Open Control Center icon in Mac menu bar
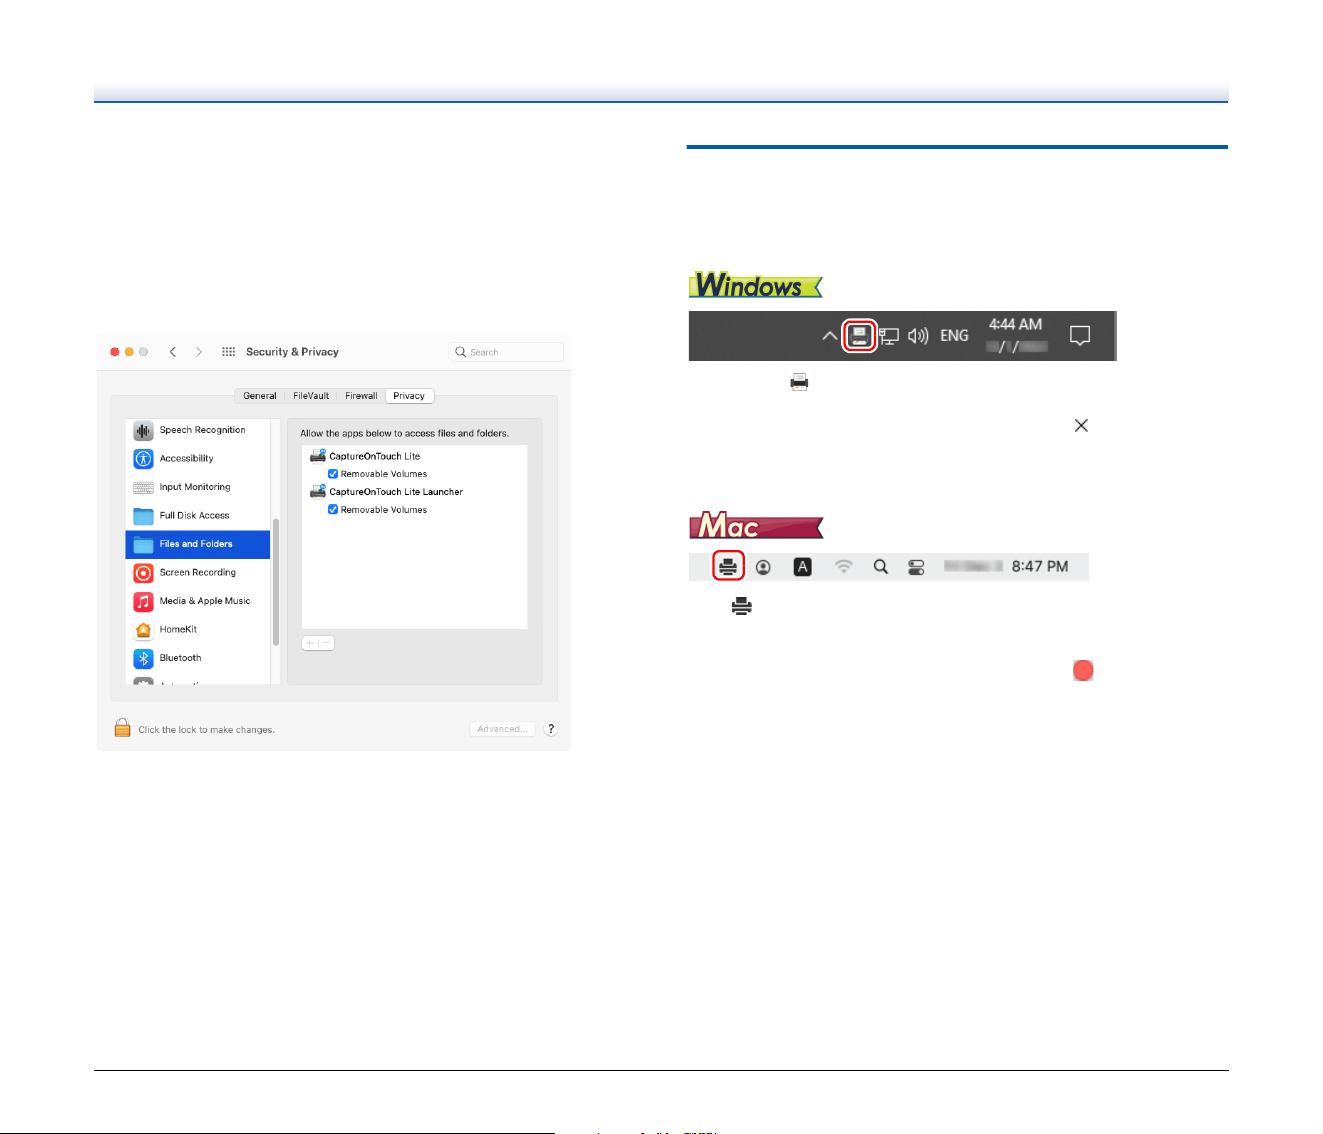Viewport: 1323px width, 1134px height. (916, 567)
